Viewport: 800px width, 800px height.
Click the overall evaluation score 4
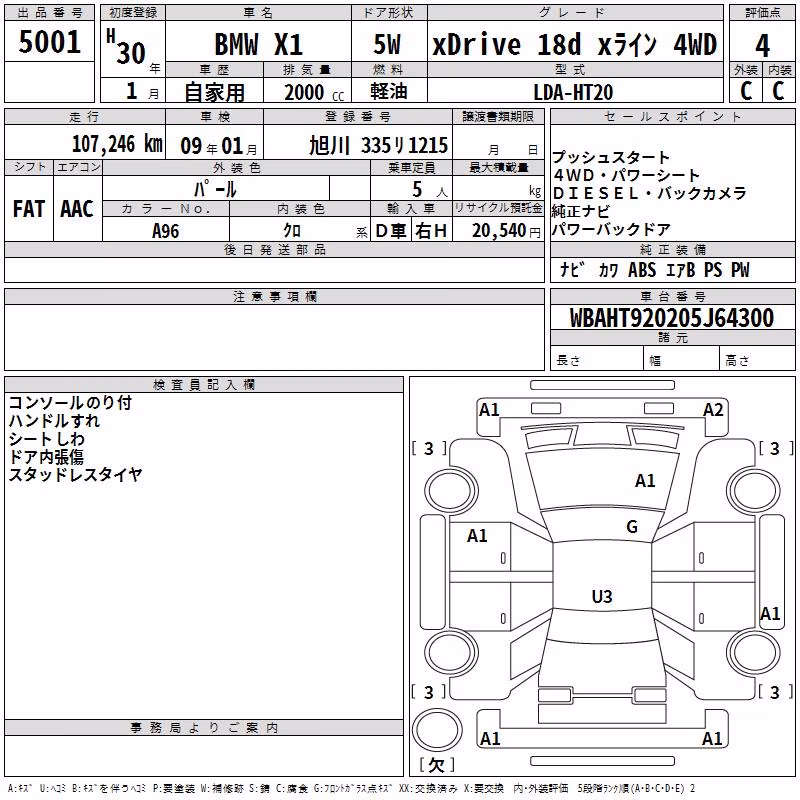coord(762,46)
